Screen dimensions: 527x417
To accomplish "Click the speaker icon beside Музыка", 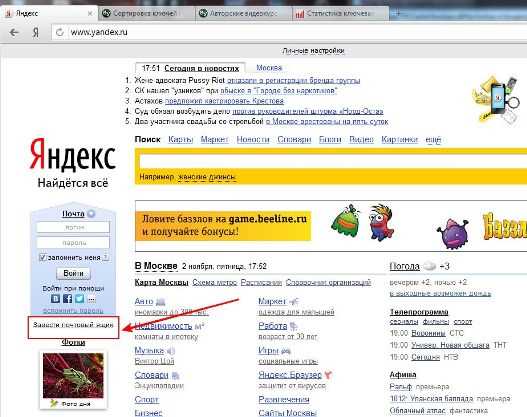I will click(171, 351).
